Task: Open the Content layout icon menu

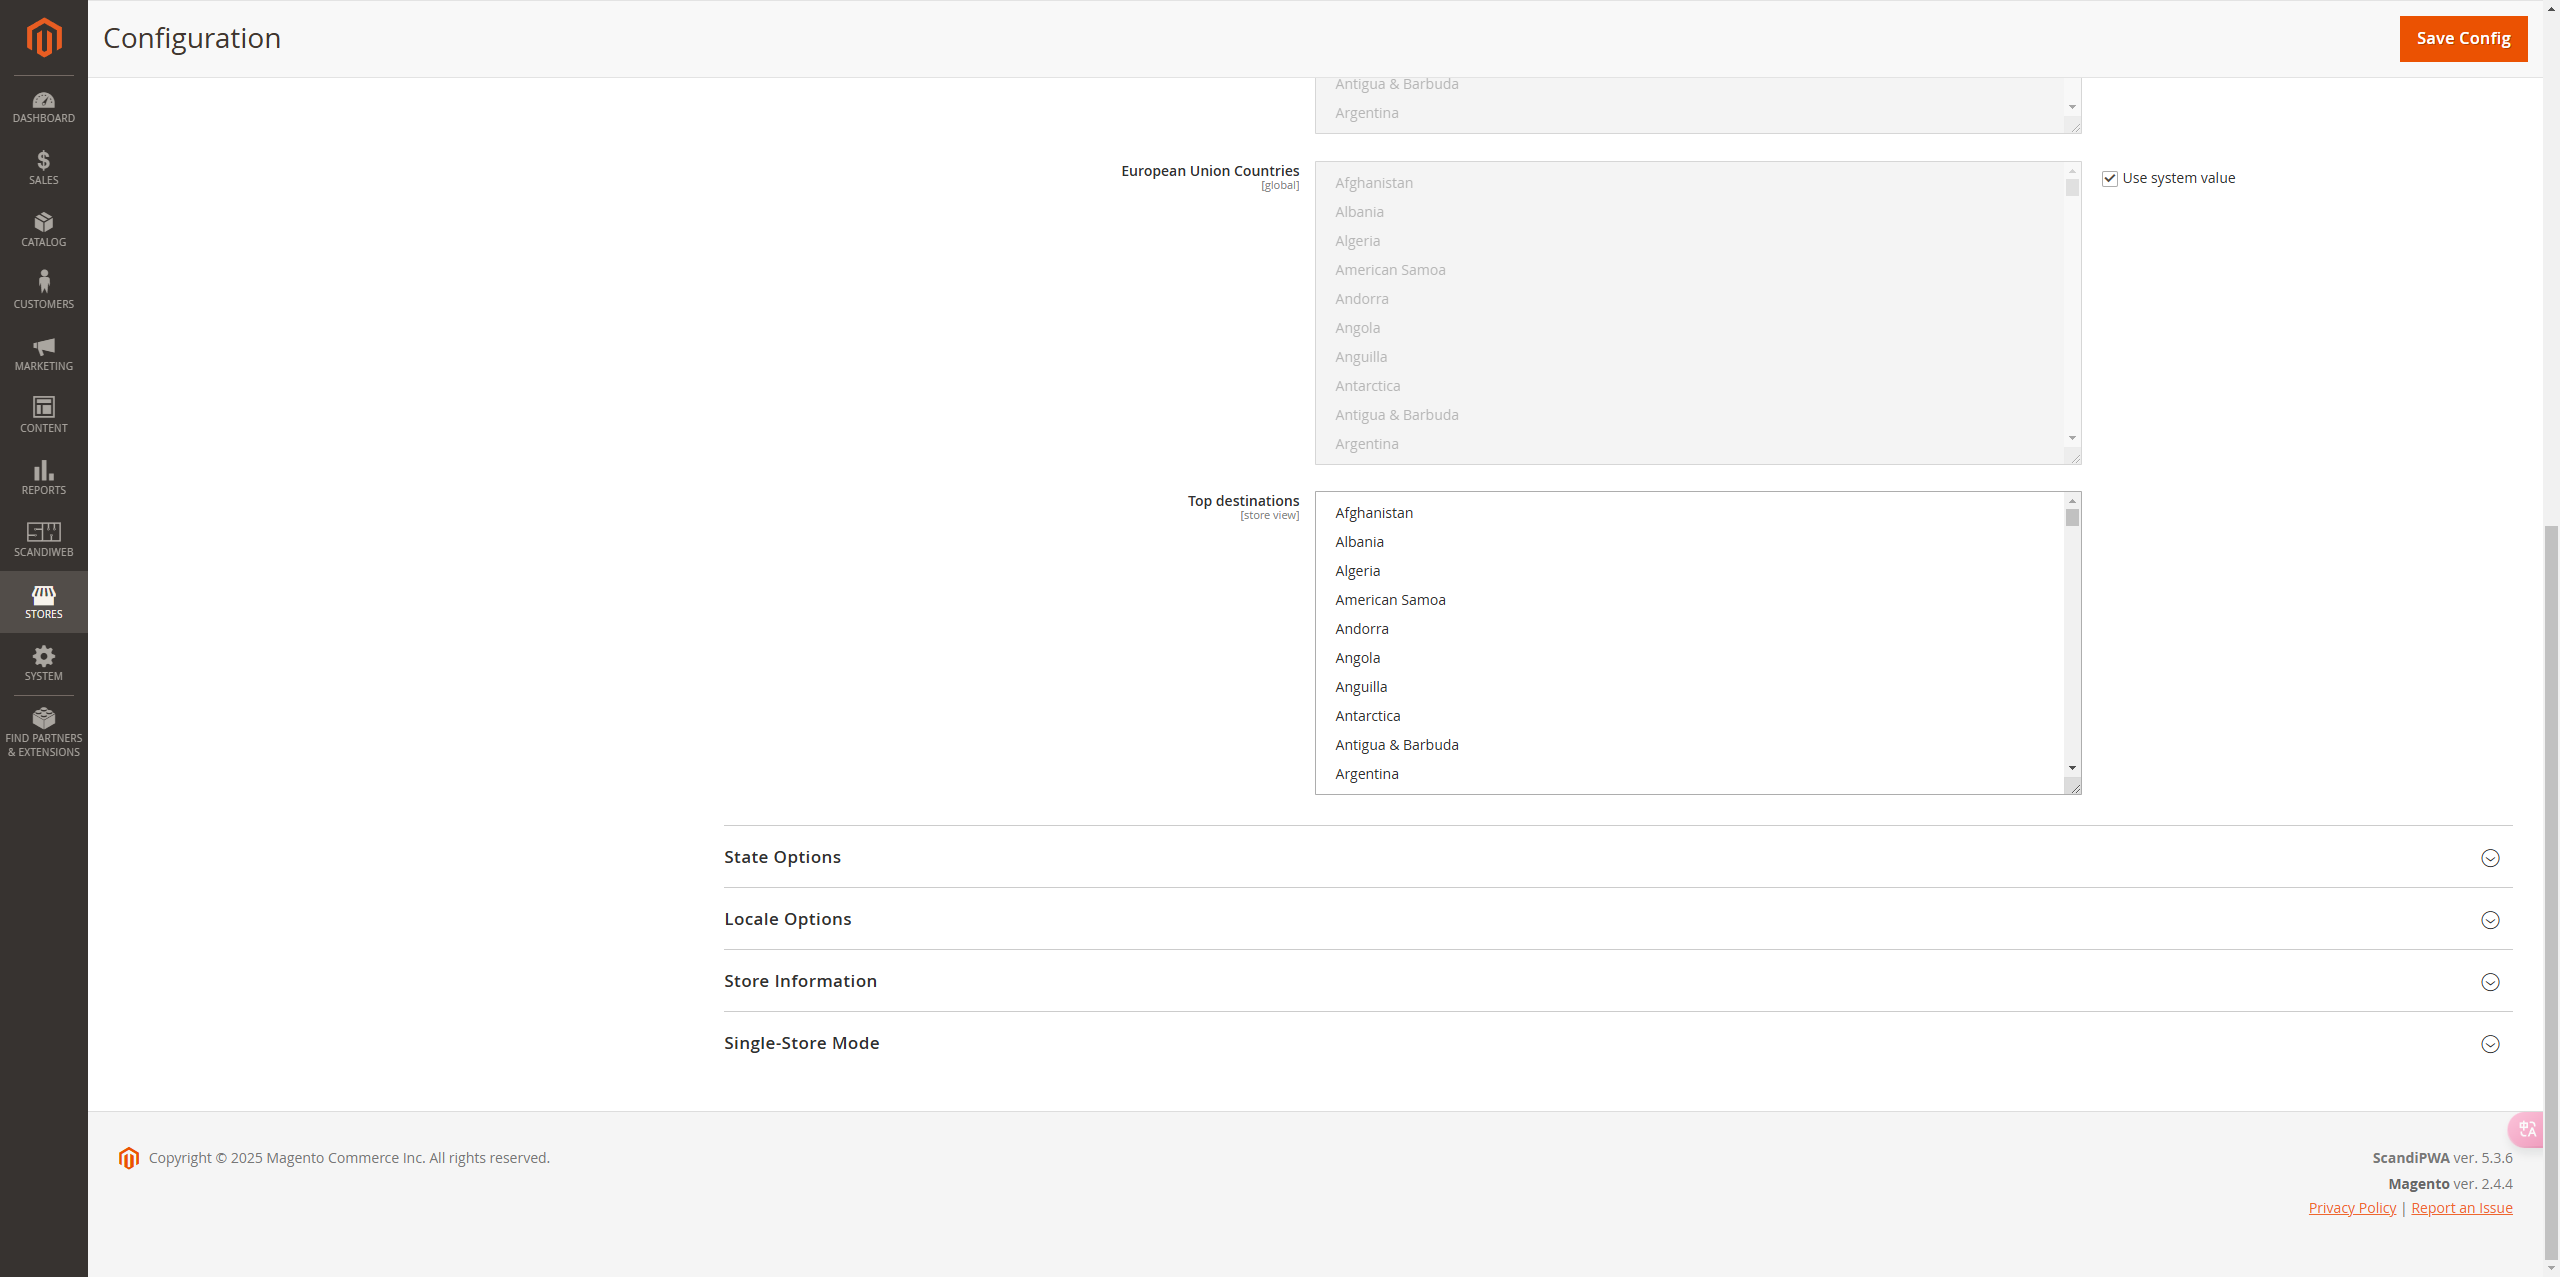Action: tap(43, 415)
